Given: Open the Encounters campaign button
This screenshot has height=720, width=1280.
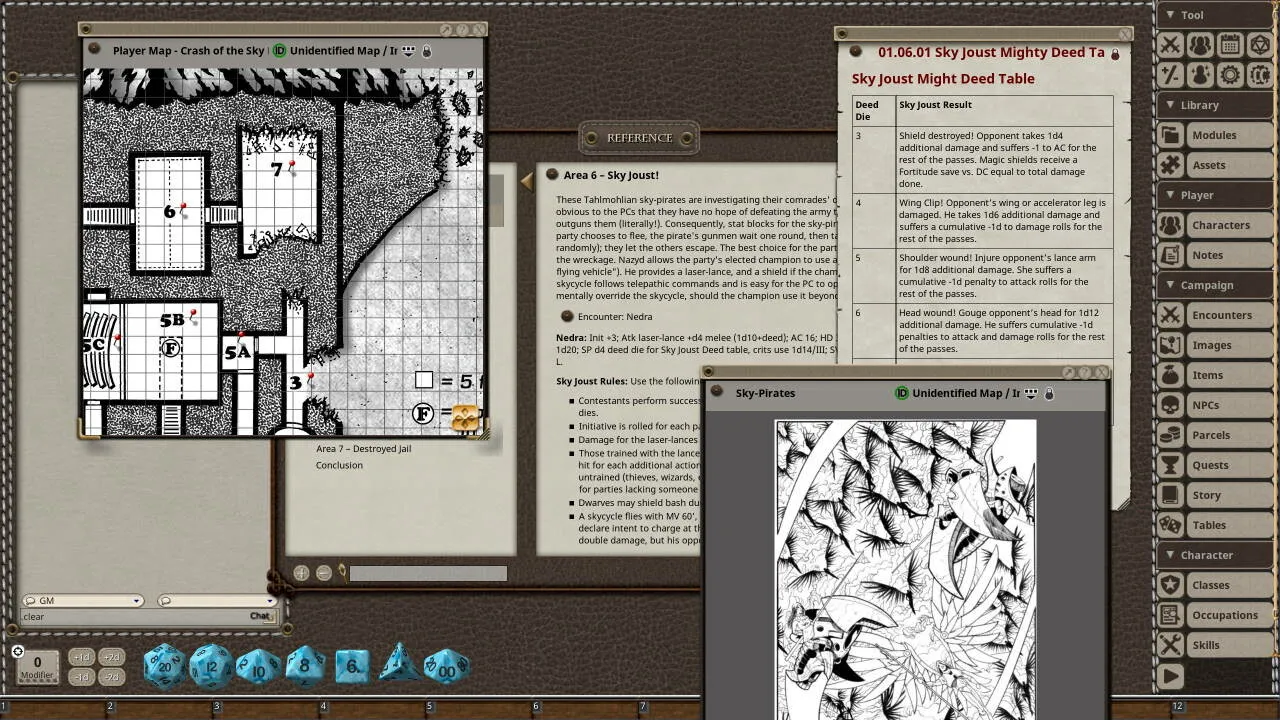Looking at the screenshot, I should (x=1215, y=315).
